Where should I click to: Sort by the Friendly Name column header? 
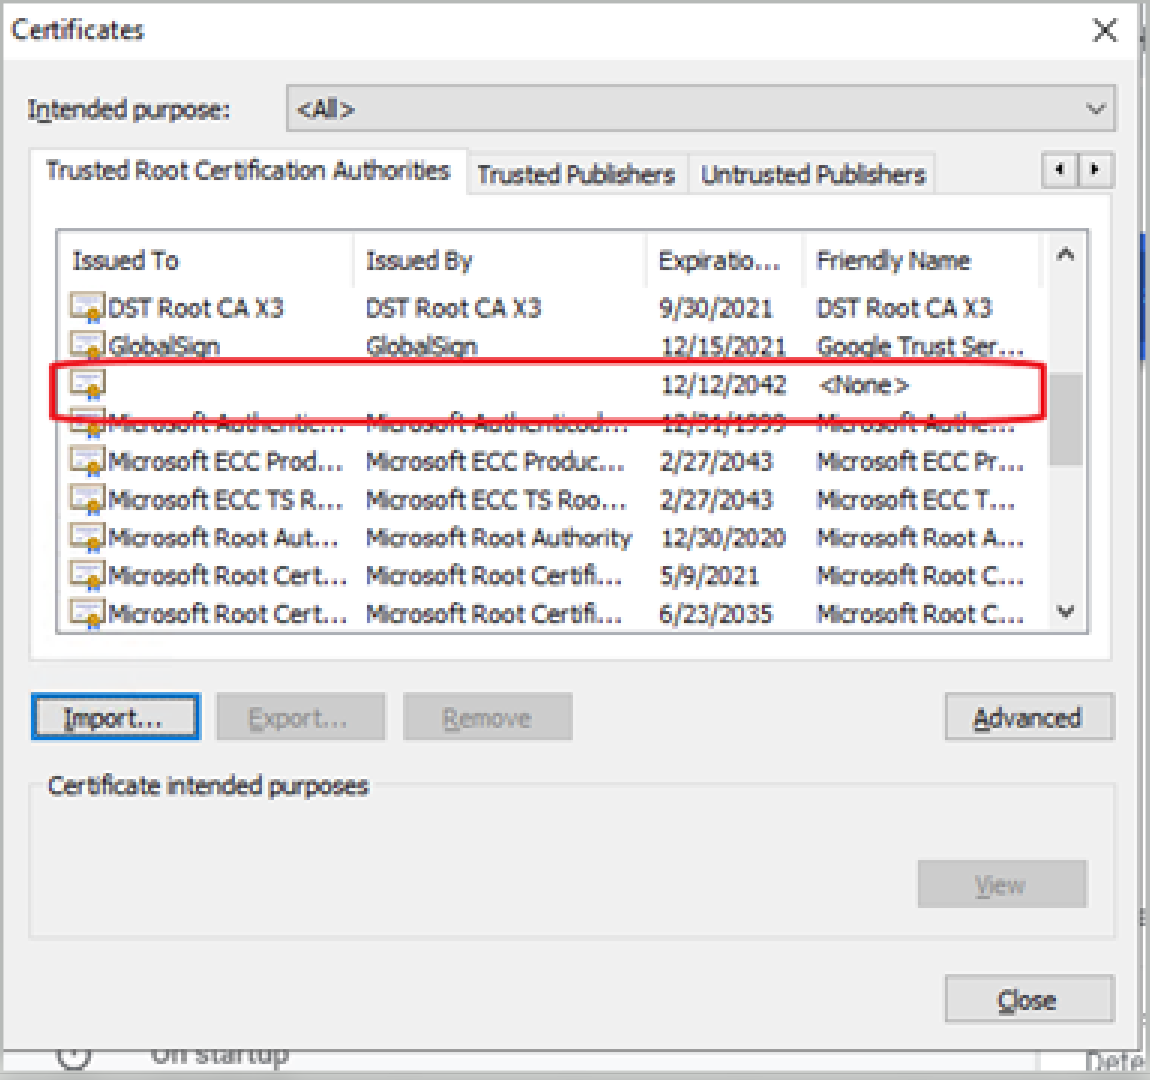click(920, 261)
